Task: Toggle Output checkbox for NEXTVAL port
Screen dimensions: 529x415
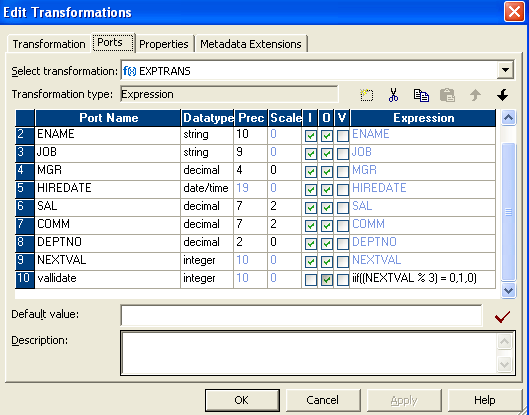Action: 326,261
